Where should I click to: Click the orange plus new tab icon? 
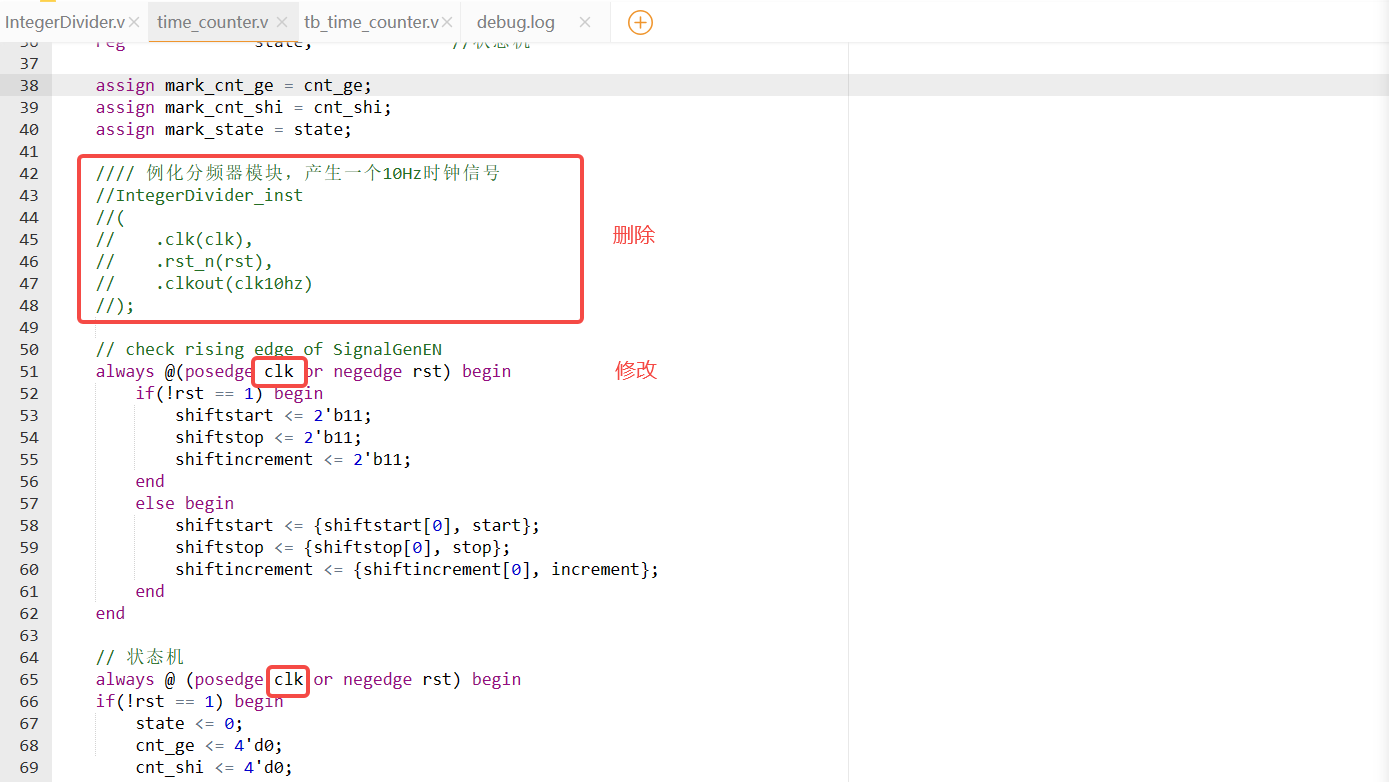(640, 22)
